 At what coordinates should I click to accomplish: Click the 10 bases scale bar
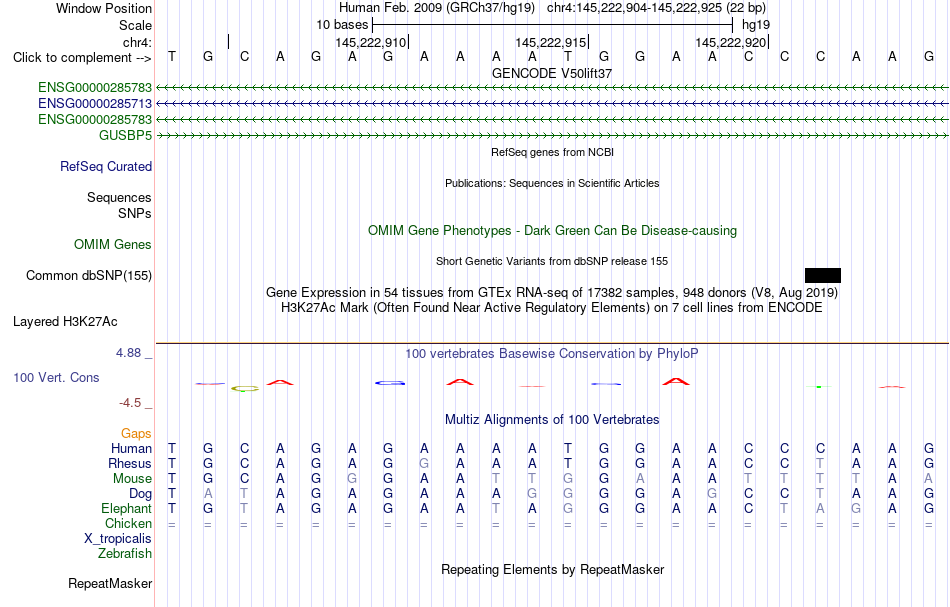click(x=553, y=25)
